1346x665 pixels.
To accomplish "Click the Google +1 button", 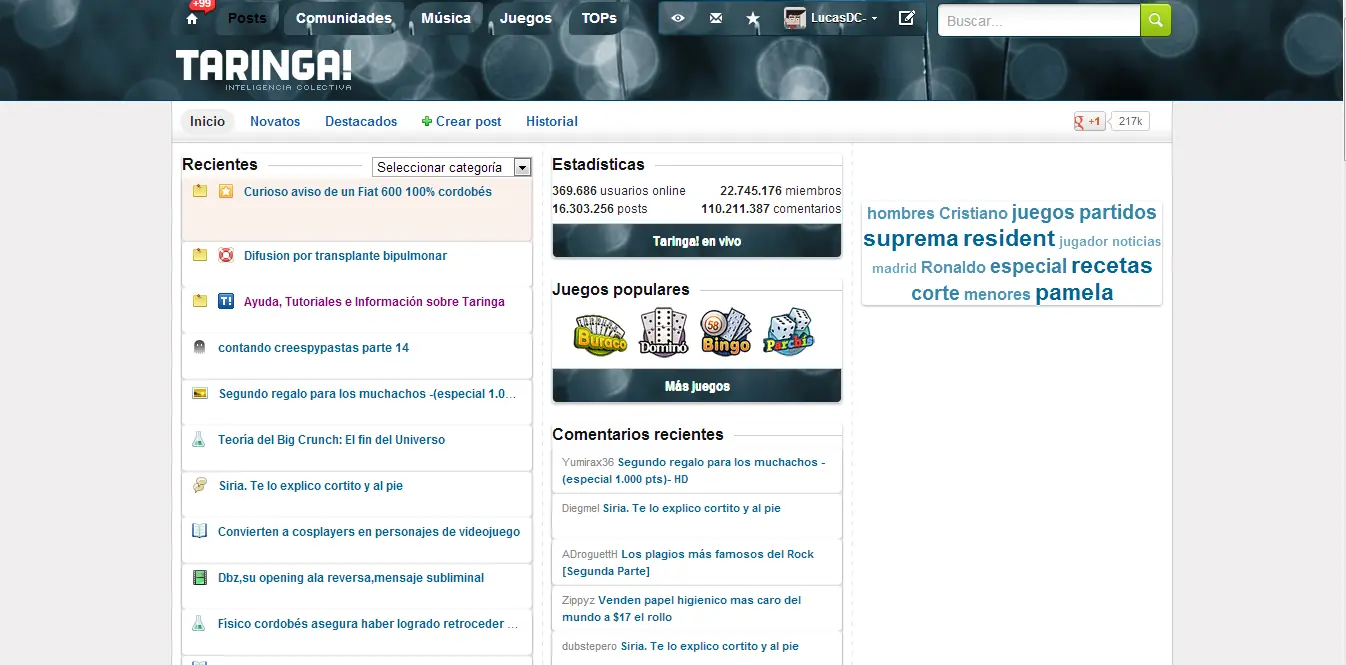I will point(1090,122).
